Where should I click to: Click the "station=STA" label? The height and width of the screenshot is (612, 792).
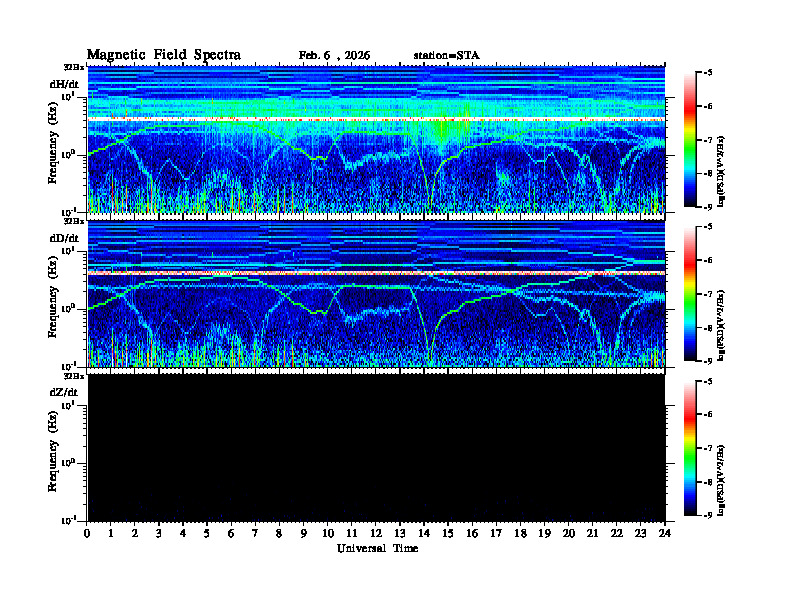[446, 55]
